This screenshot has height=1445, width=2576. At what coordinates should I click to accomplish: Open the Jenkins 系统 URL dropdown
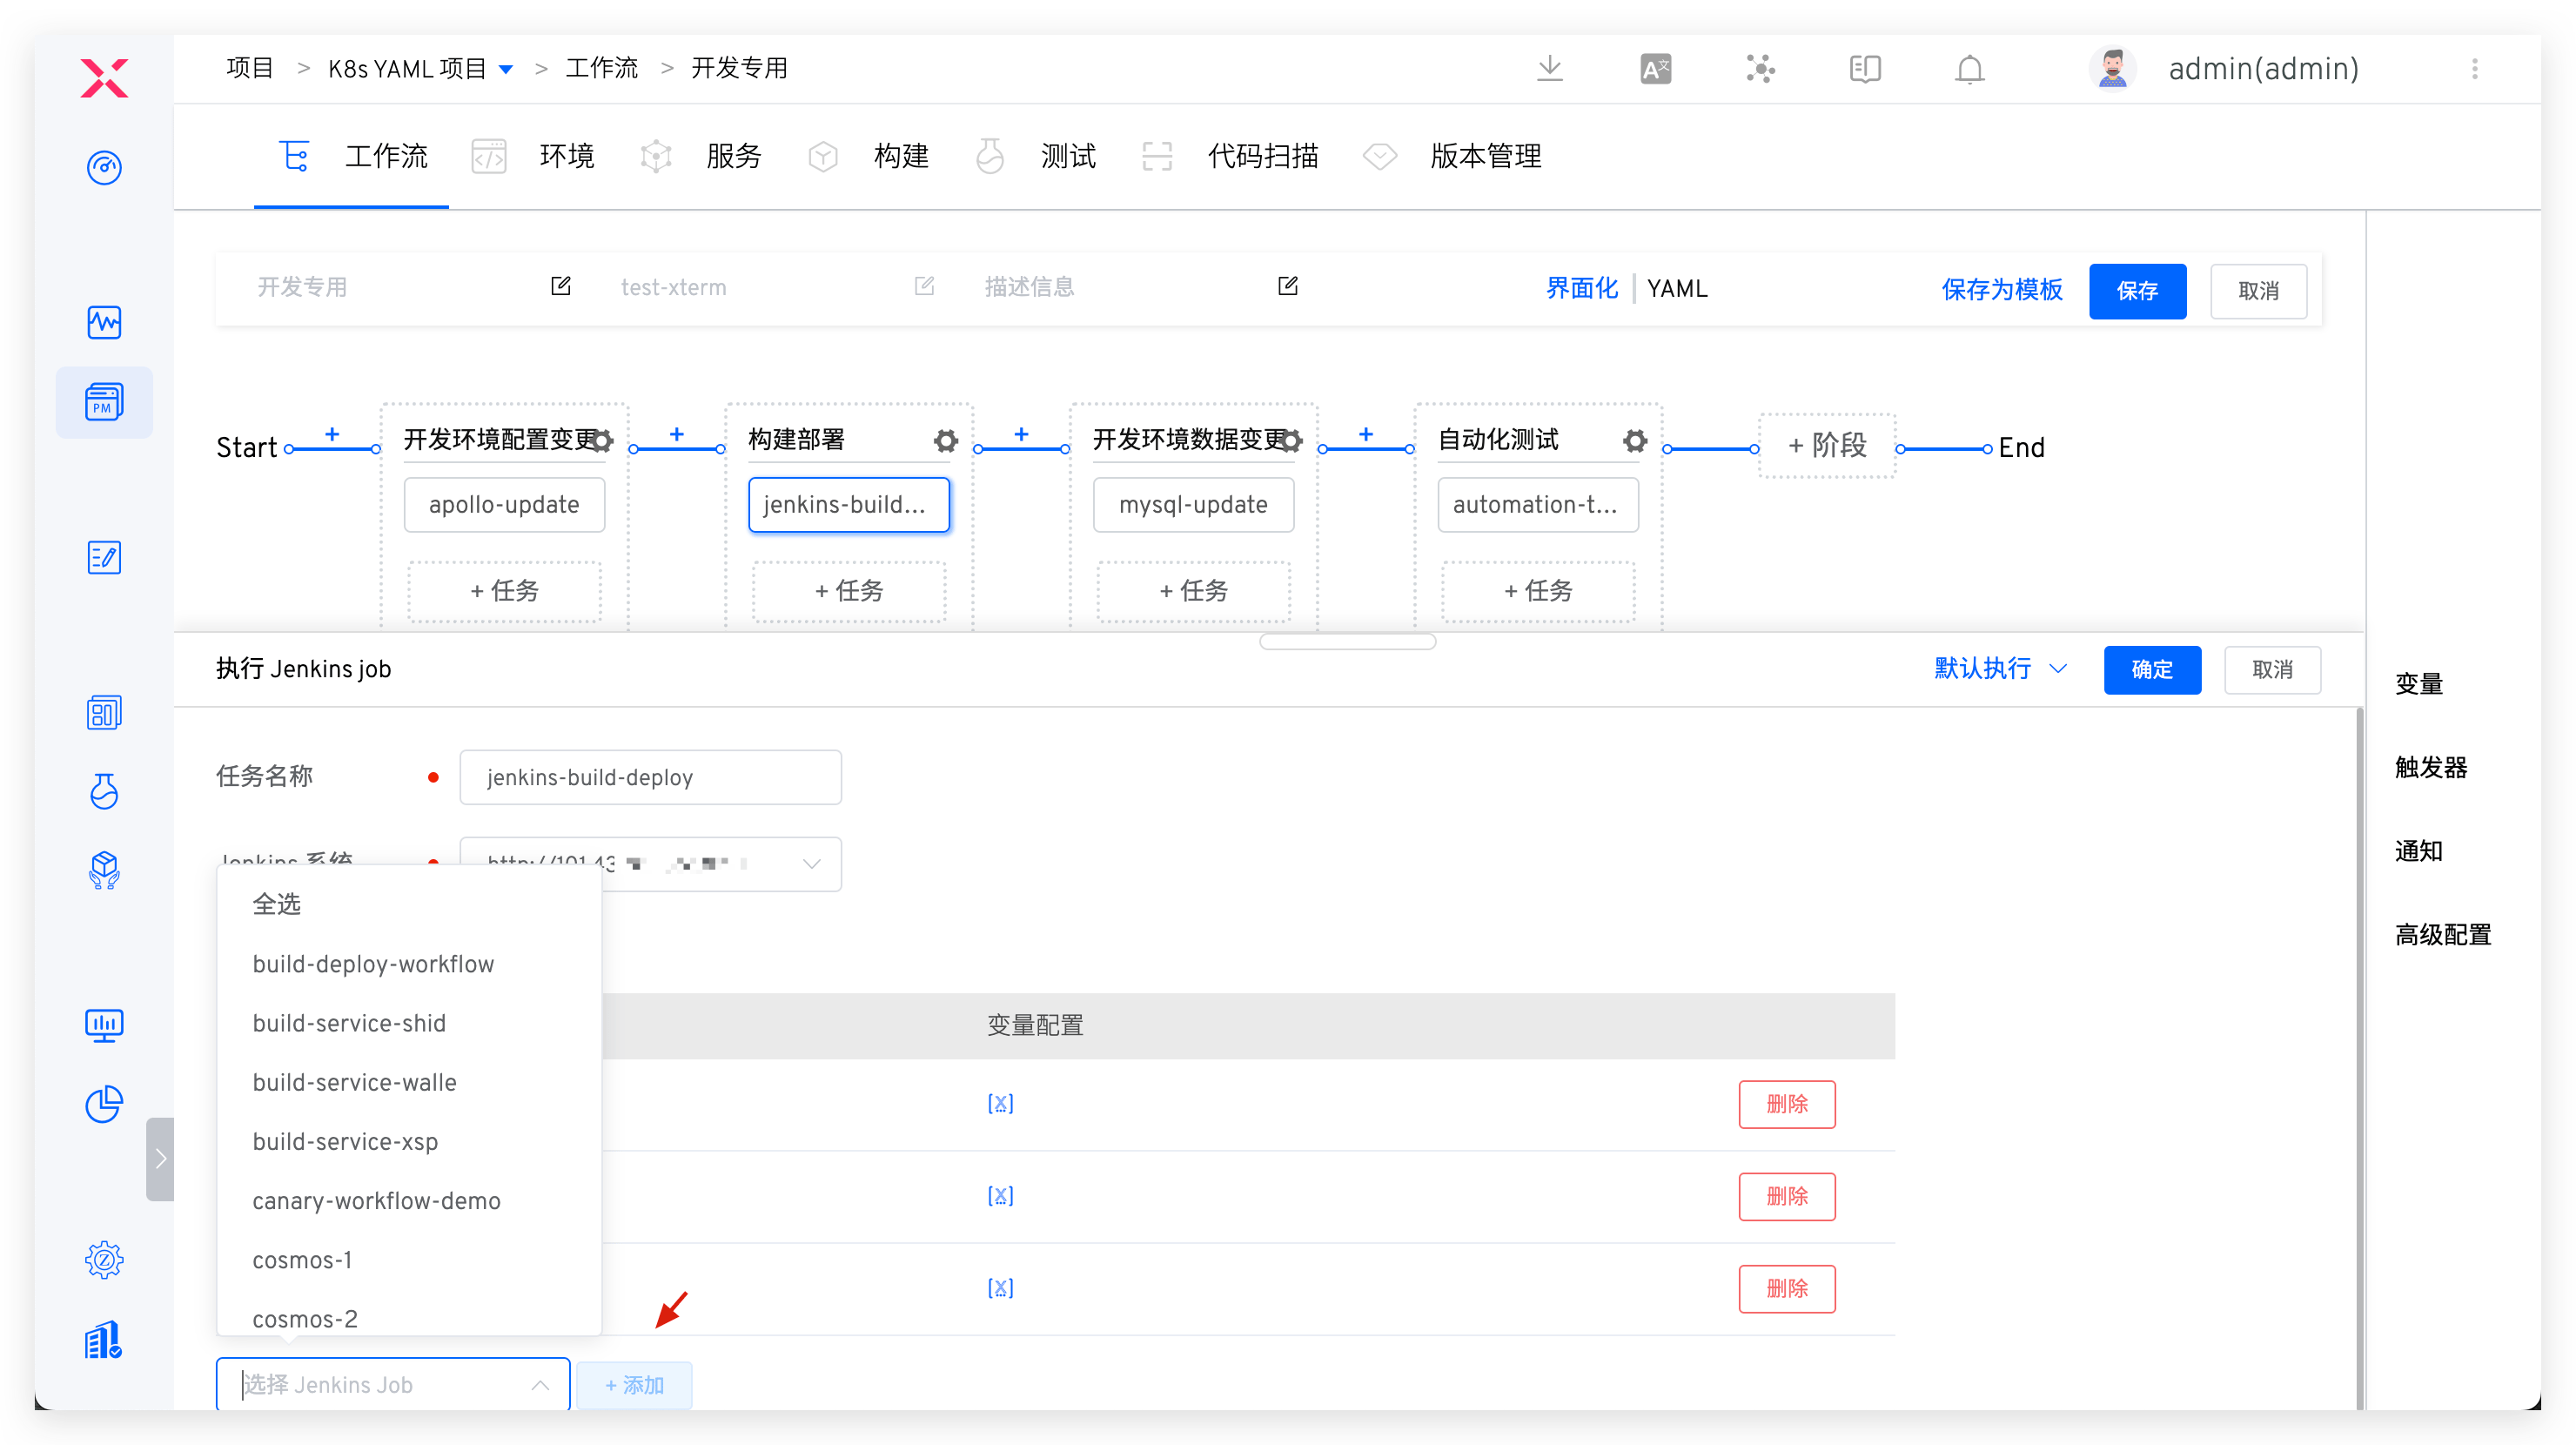[x=650, y=863]
